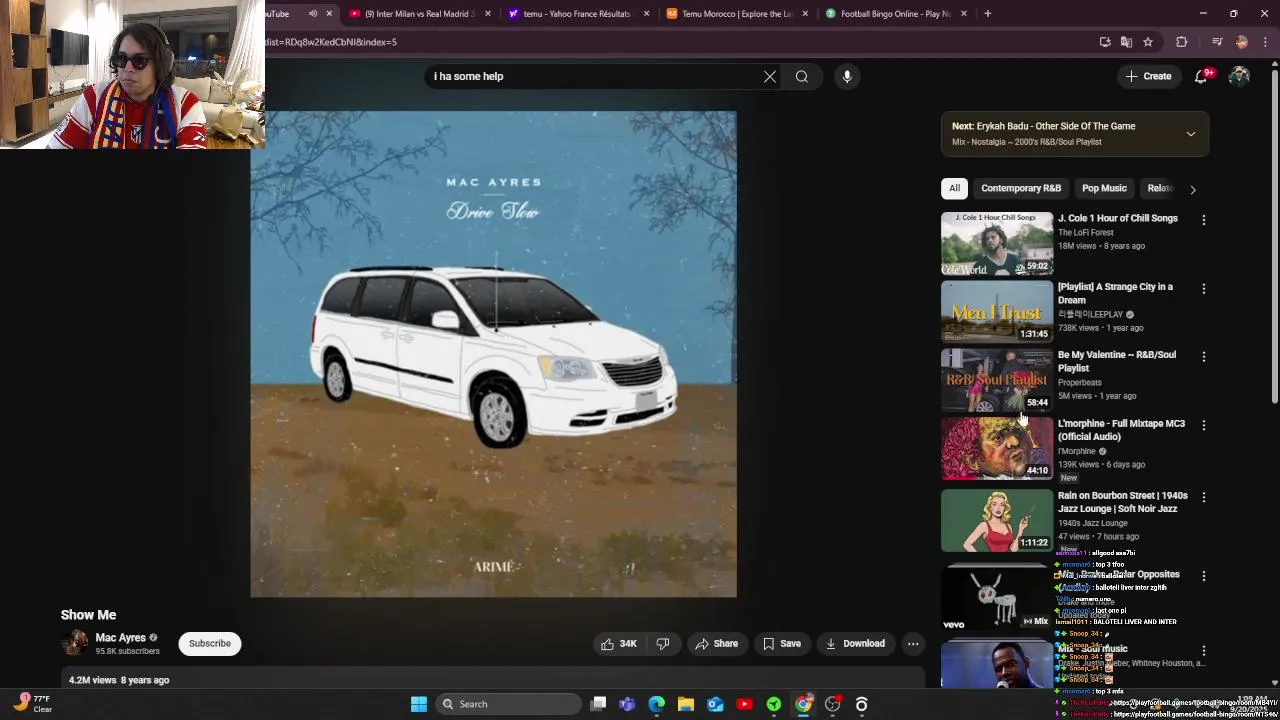1280x720 pixels.
Task: Open the Chrome profile avatar
Action: tap(1242, 42)
